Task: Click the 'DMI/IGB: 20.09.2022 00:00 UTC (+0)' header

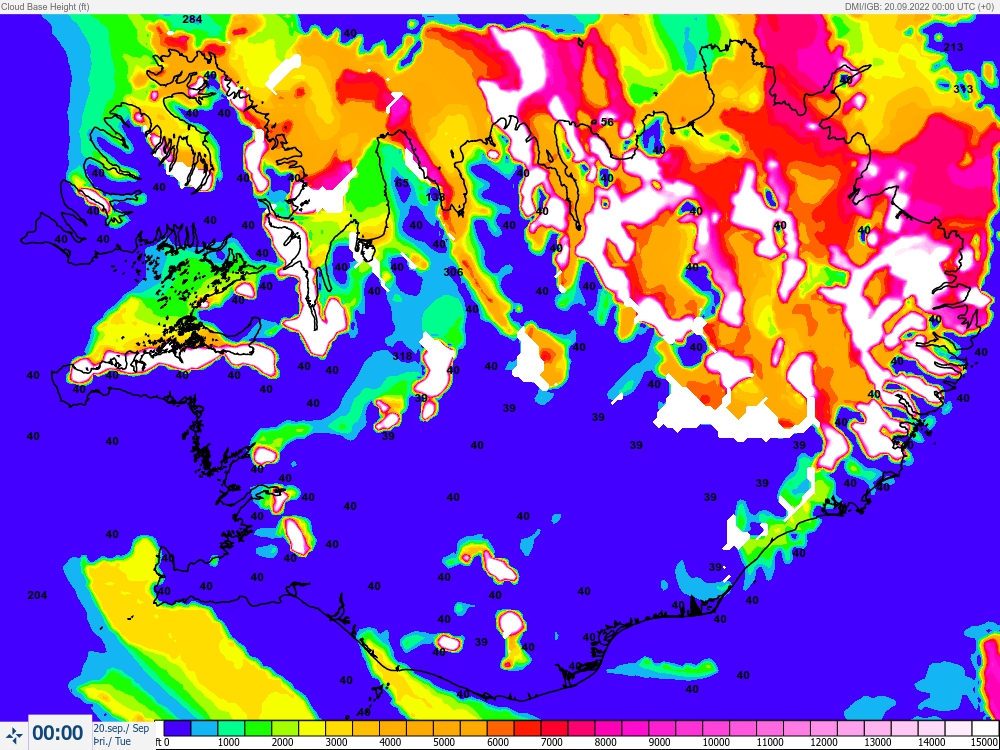Action: pos(921,6)
